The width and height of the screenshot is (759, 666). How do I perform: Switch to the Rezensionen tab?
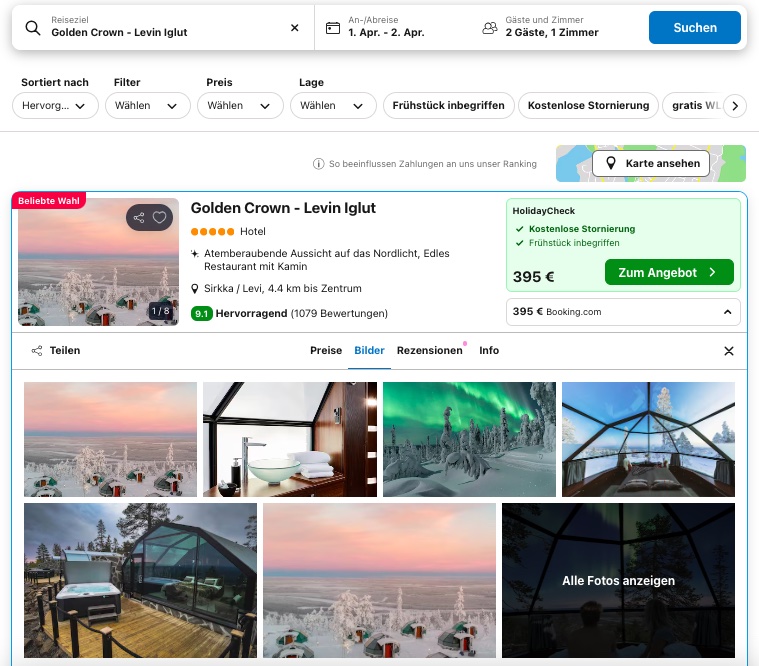click(x=429, y=351)
